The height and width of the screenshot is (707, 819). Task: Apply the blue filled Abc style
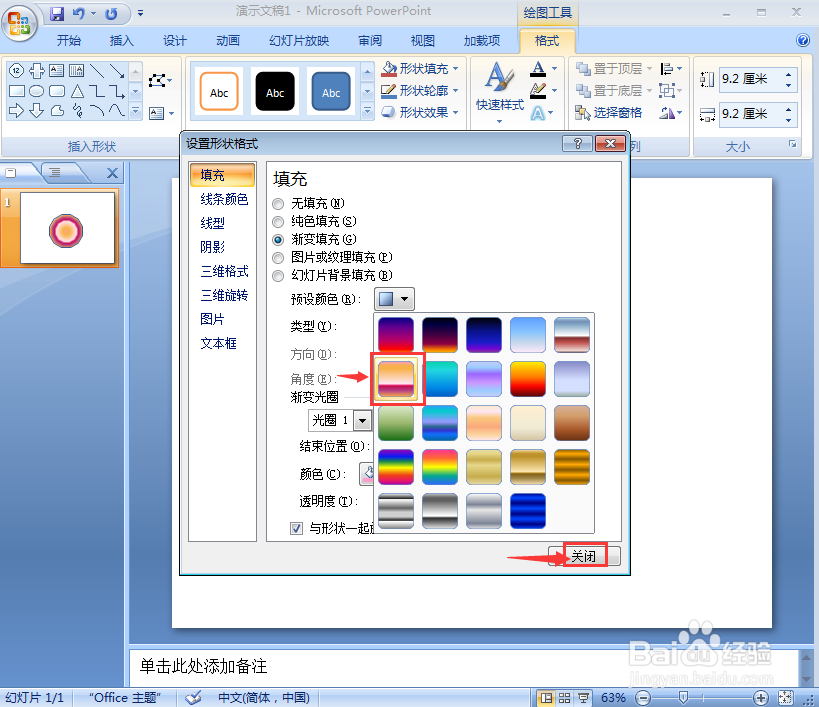331,92
